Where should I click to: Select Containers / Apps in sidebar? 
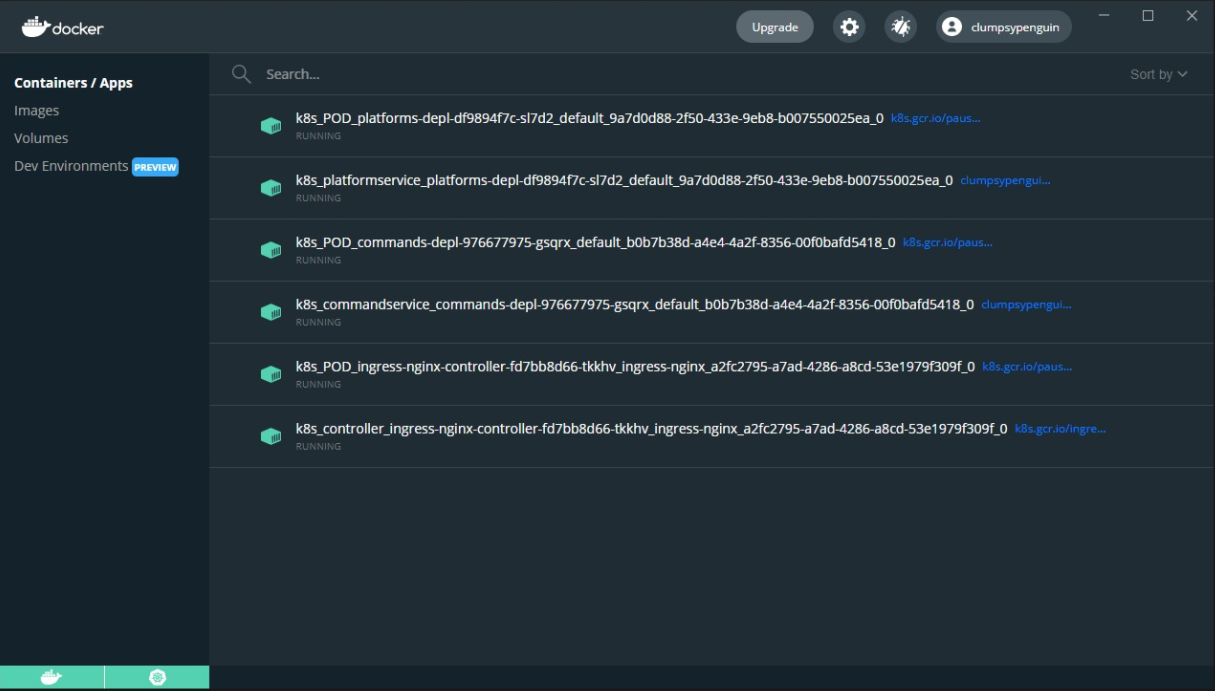click(x=73, y=83)
